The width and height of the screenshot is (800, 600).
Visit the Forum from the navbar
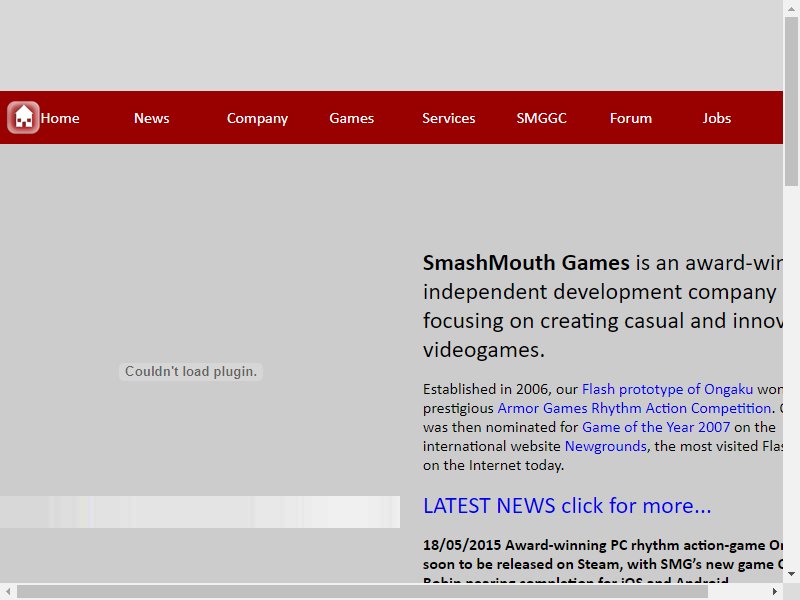[631, 118]
